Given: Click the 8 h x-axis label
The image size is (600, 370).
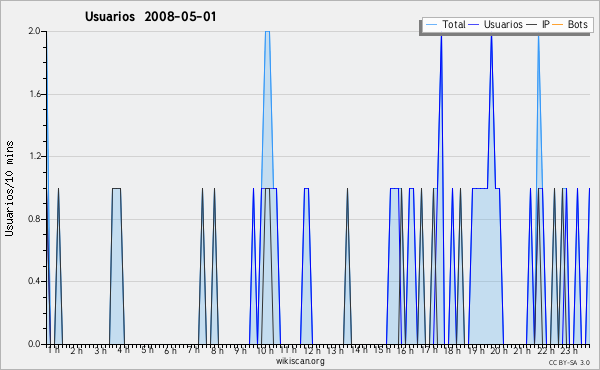Looking at the screenshot, I should click(x=217, y=350).
